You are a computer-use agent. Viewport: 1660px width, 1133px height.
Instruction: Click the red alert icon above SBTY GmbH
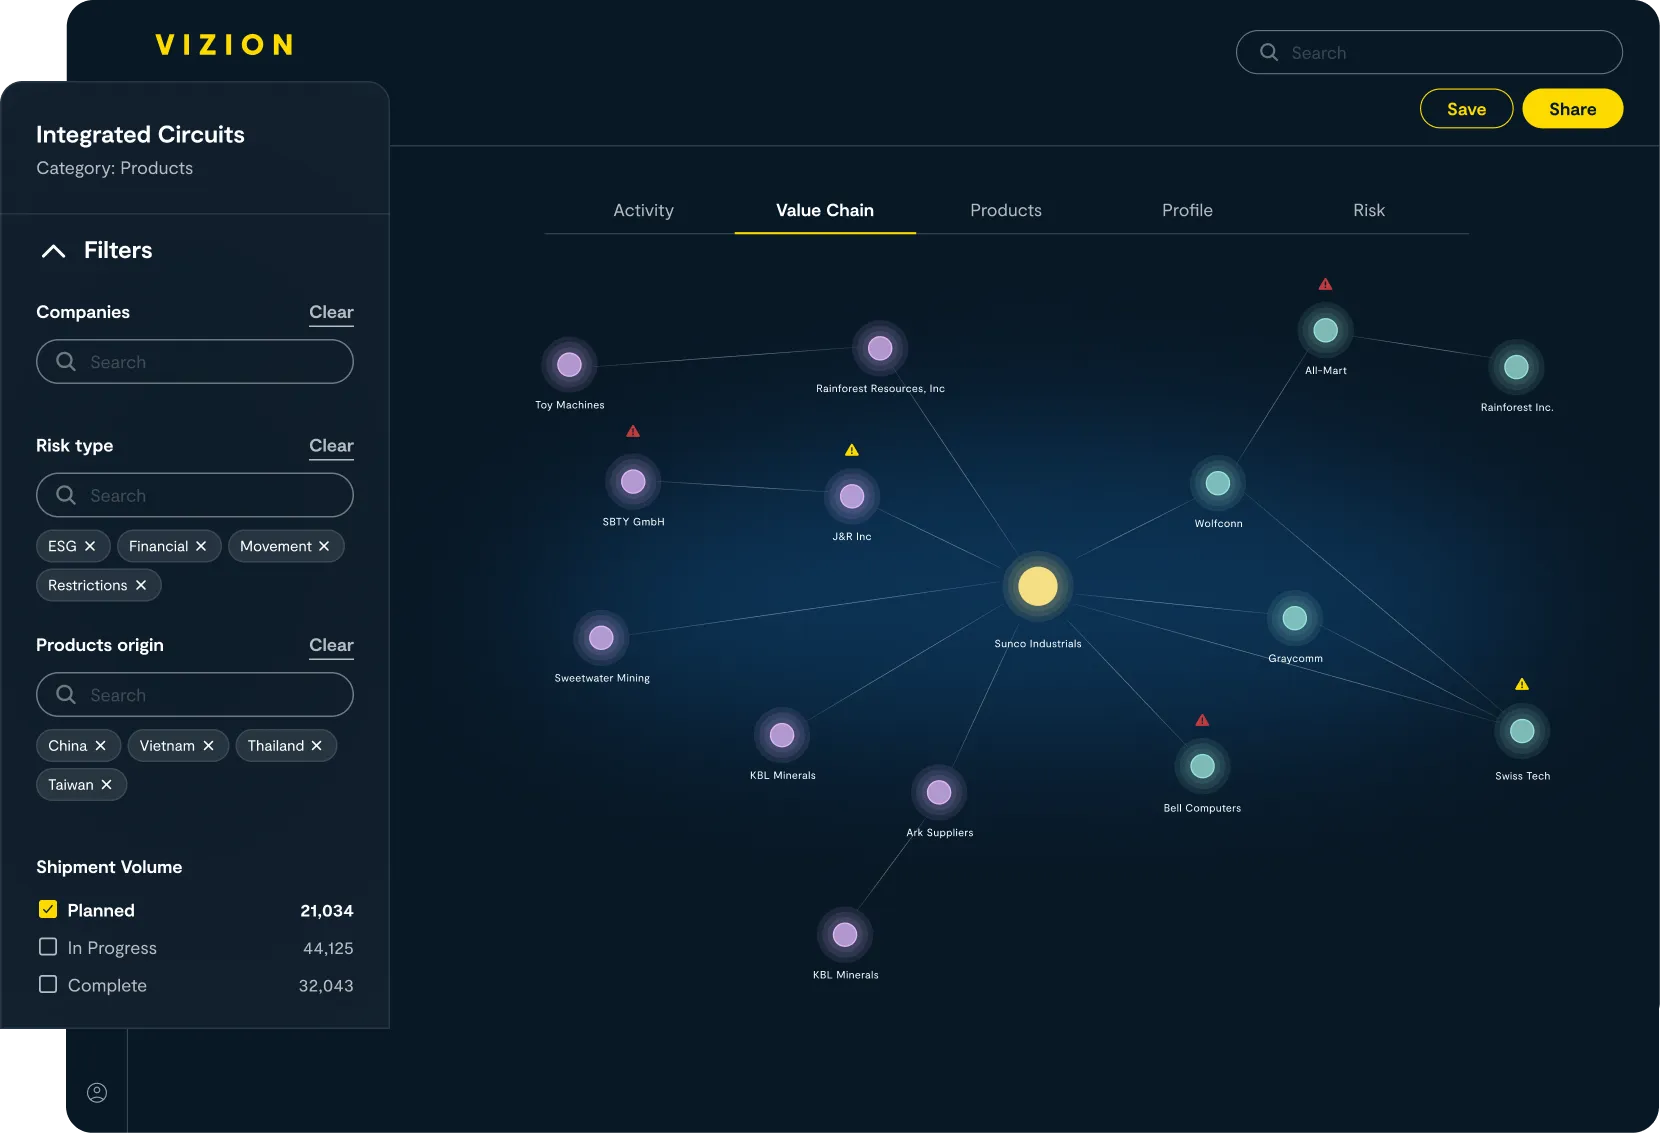click(633, 431)
